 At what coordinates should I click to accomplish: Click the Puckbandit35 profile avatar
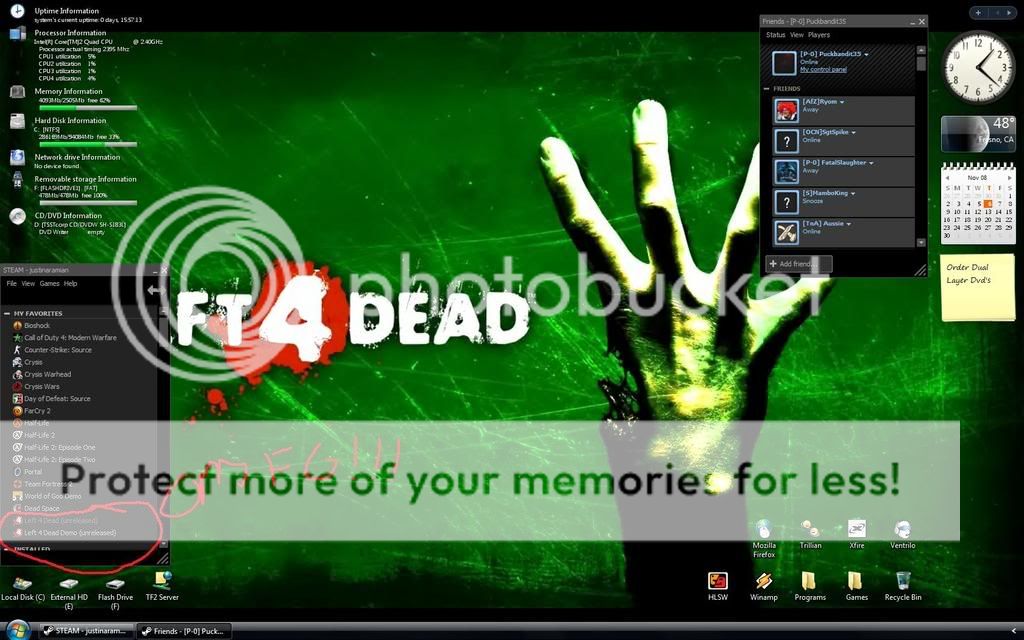tap(784, 63)
